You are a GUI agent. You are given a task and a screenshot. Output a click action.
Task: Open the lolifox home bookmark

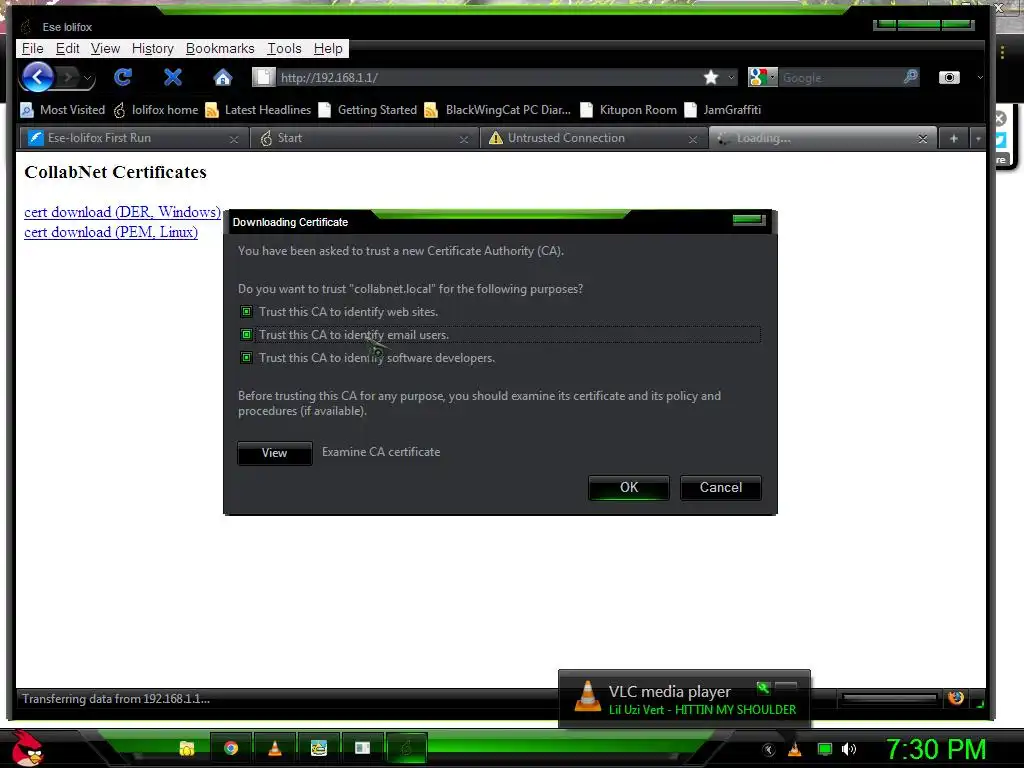tap(156, 110)
